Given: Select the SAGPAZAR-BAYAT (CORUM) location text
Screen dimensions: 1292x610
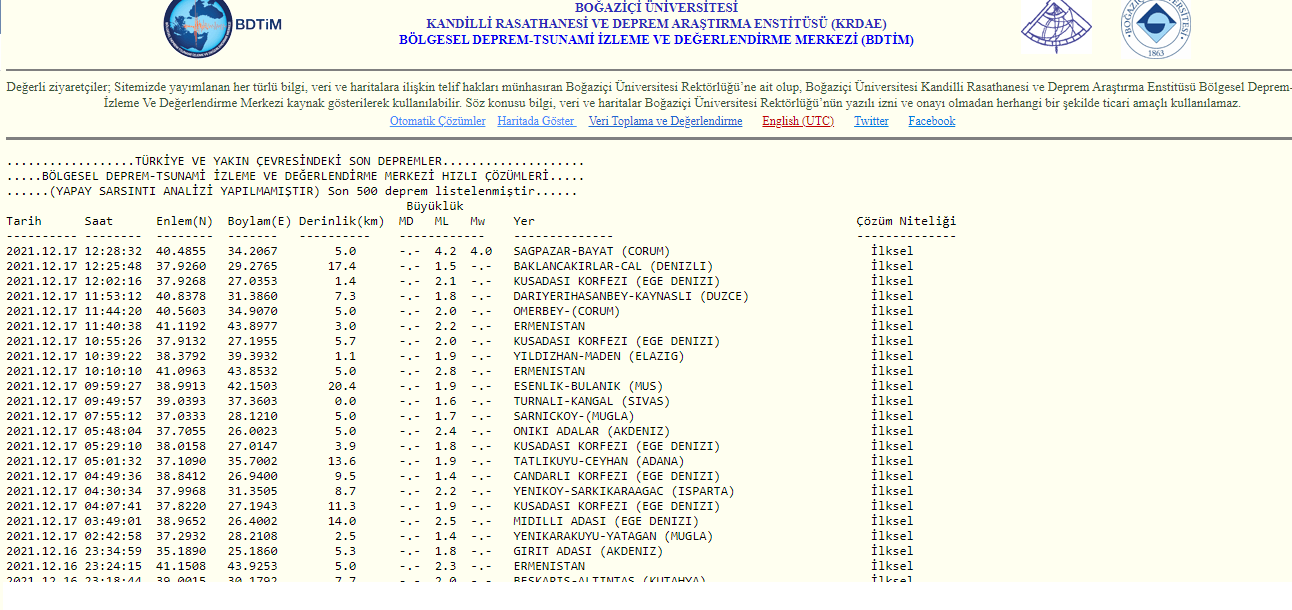Looking at the screenshot, I should click(x=592, y=251).
